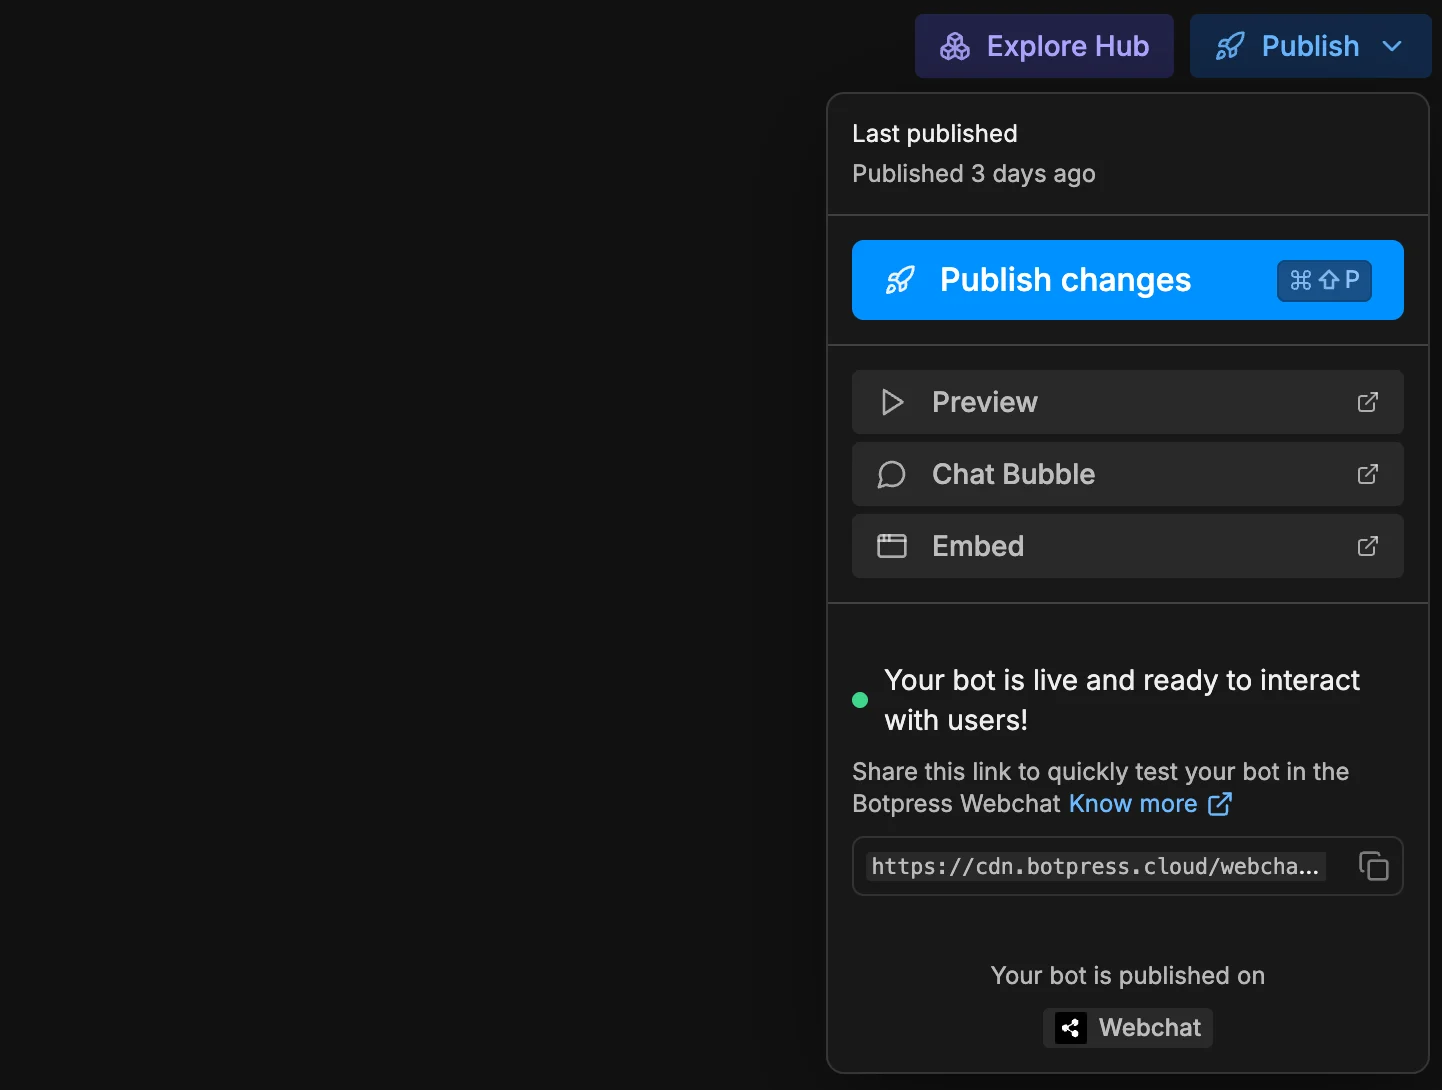Click external link icon beside Know more
The image size is (1442, 1090).
pyautogui.click(x=1220, y=804)
